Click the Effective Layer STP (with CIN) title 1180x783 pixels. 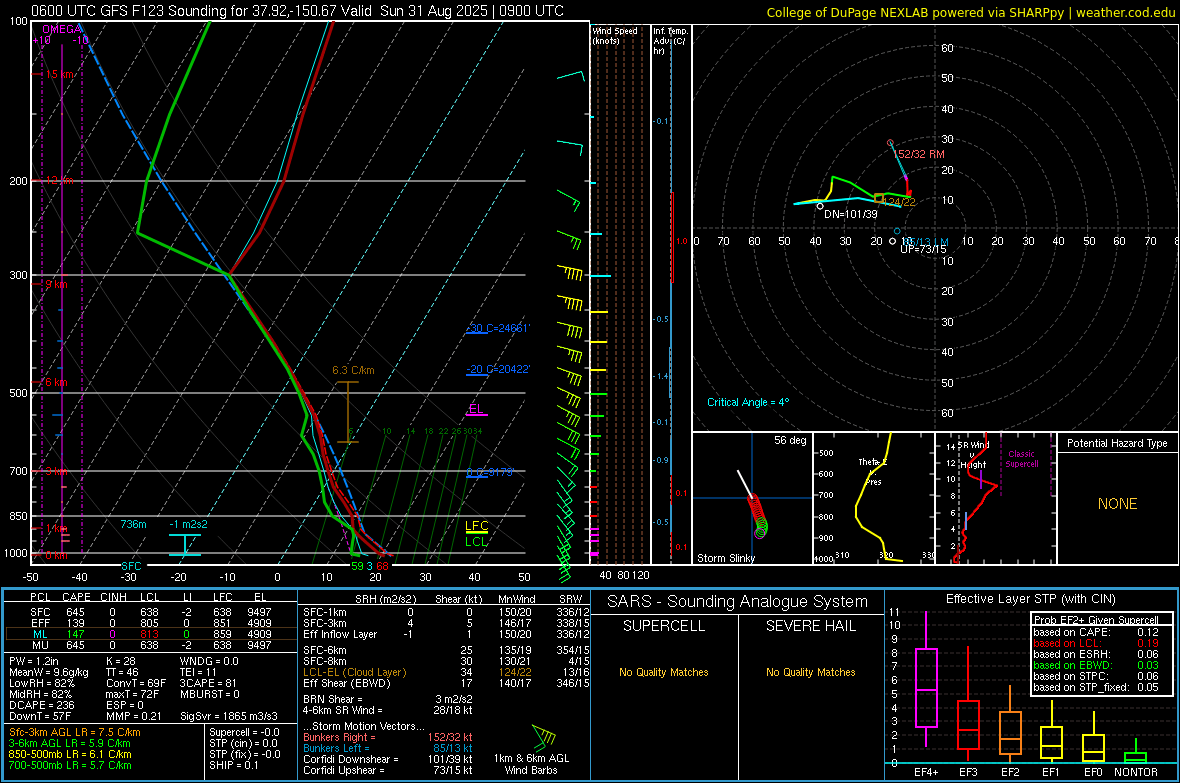pos(1030,599)
